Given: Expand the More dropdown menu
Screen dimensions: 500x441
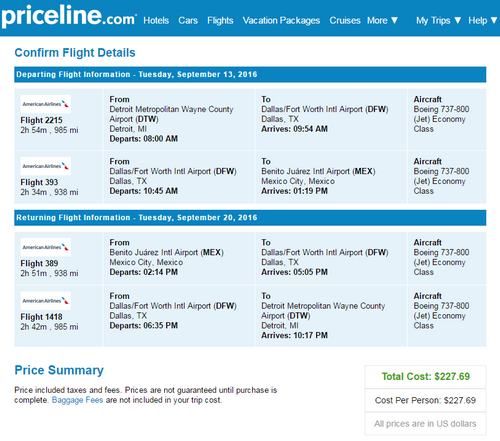Looking at the screenshot, I should coord(383,21).
